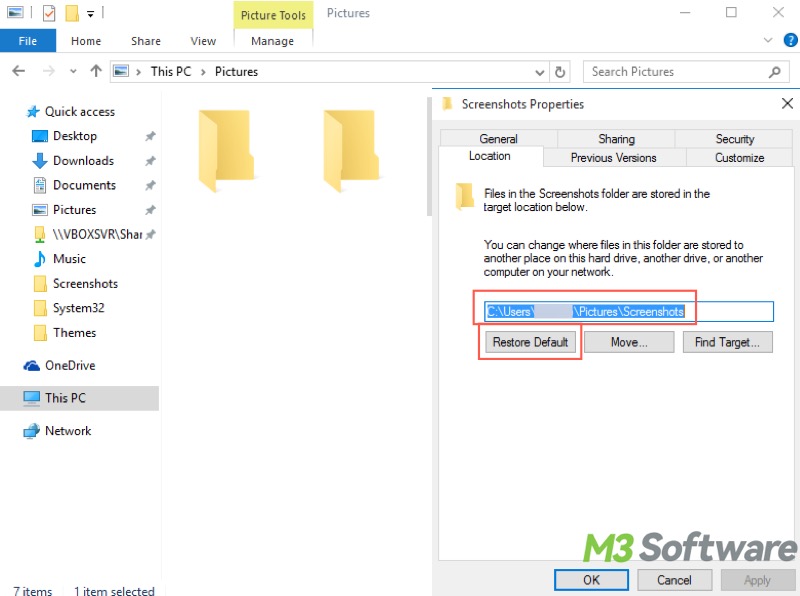Open Screenshots folder in navigation pane
The image size is (800, 596).
click(85, 283)
